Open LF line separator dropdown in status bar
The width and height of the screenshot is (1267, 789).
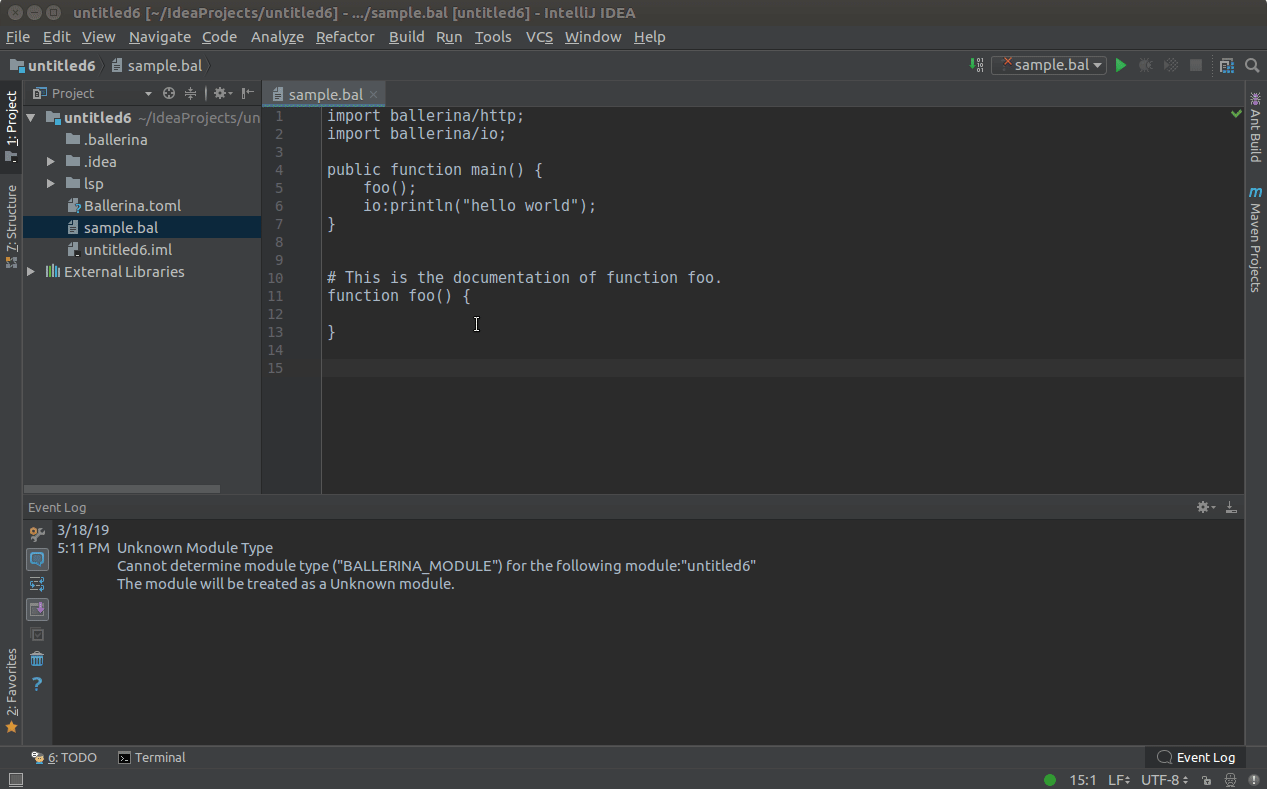tap(1119, 780)
